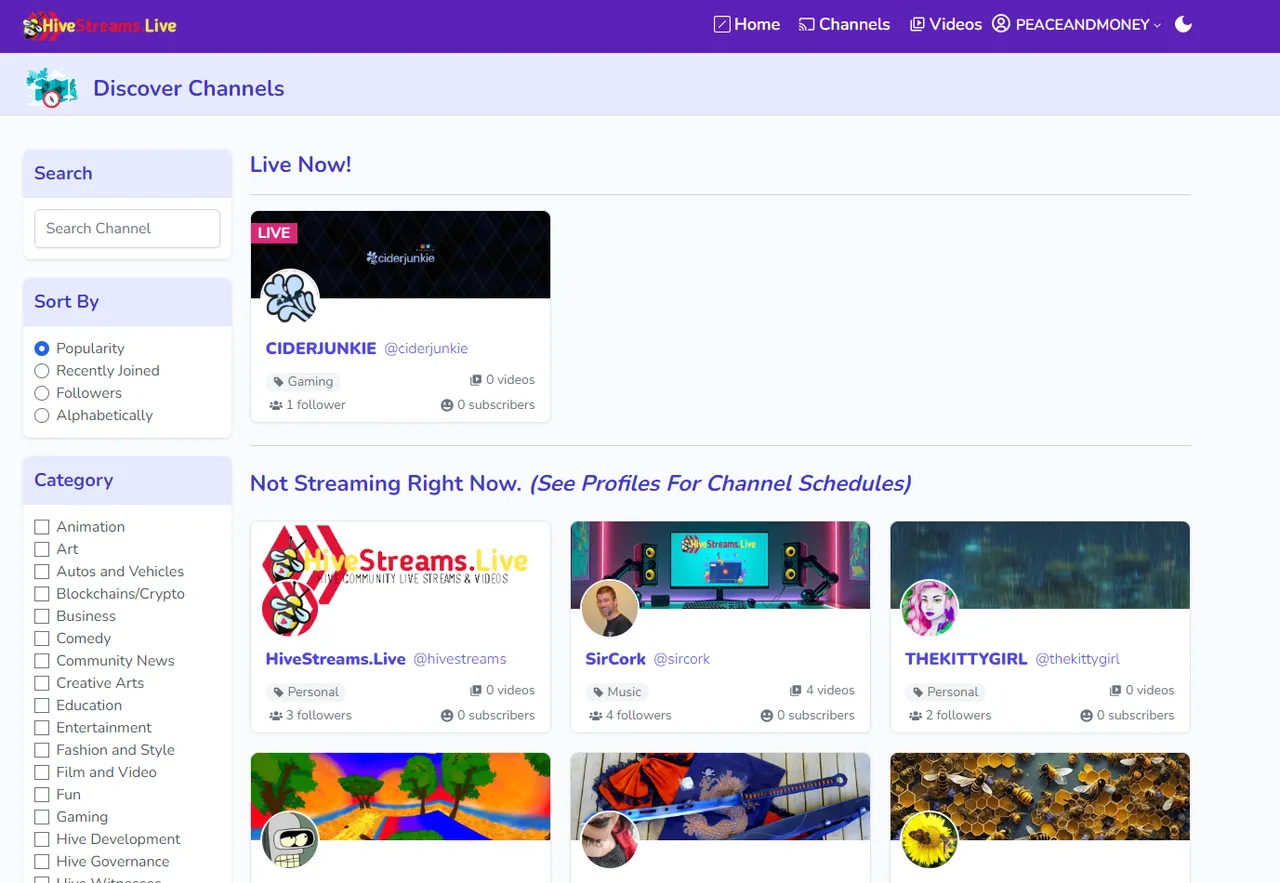Image resolution: width=1280 pixels, height=883 pixels.
Task: Click the sunflower bee avatar
Action: [930, 839]
